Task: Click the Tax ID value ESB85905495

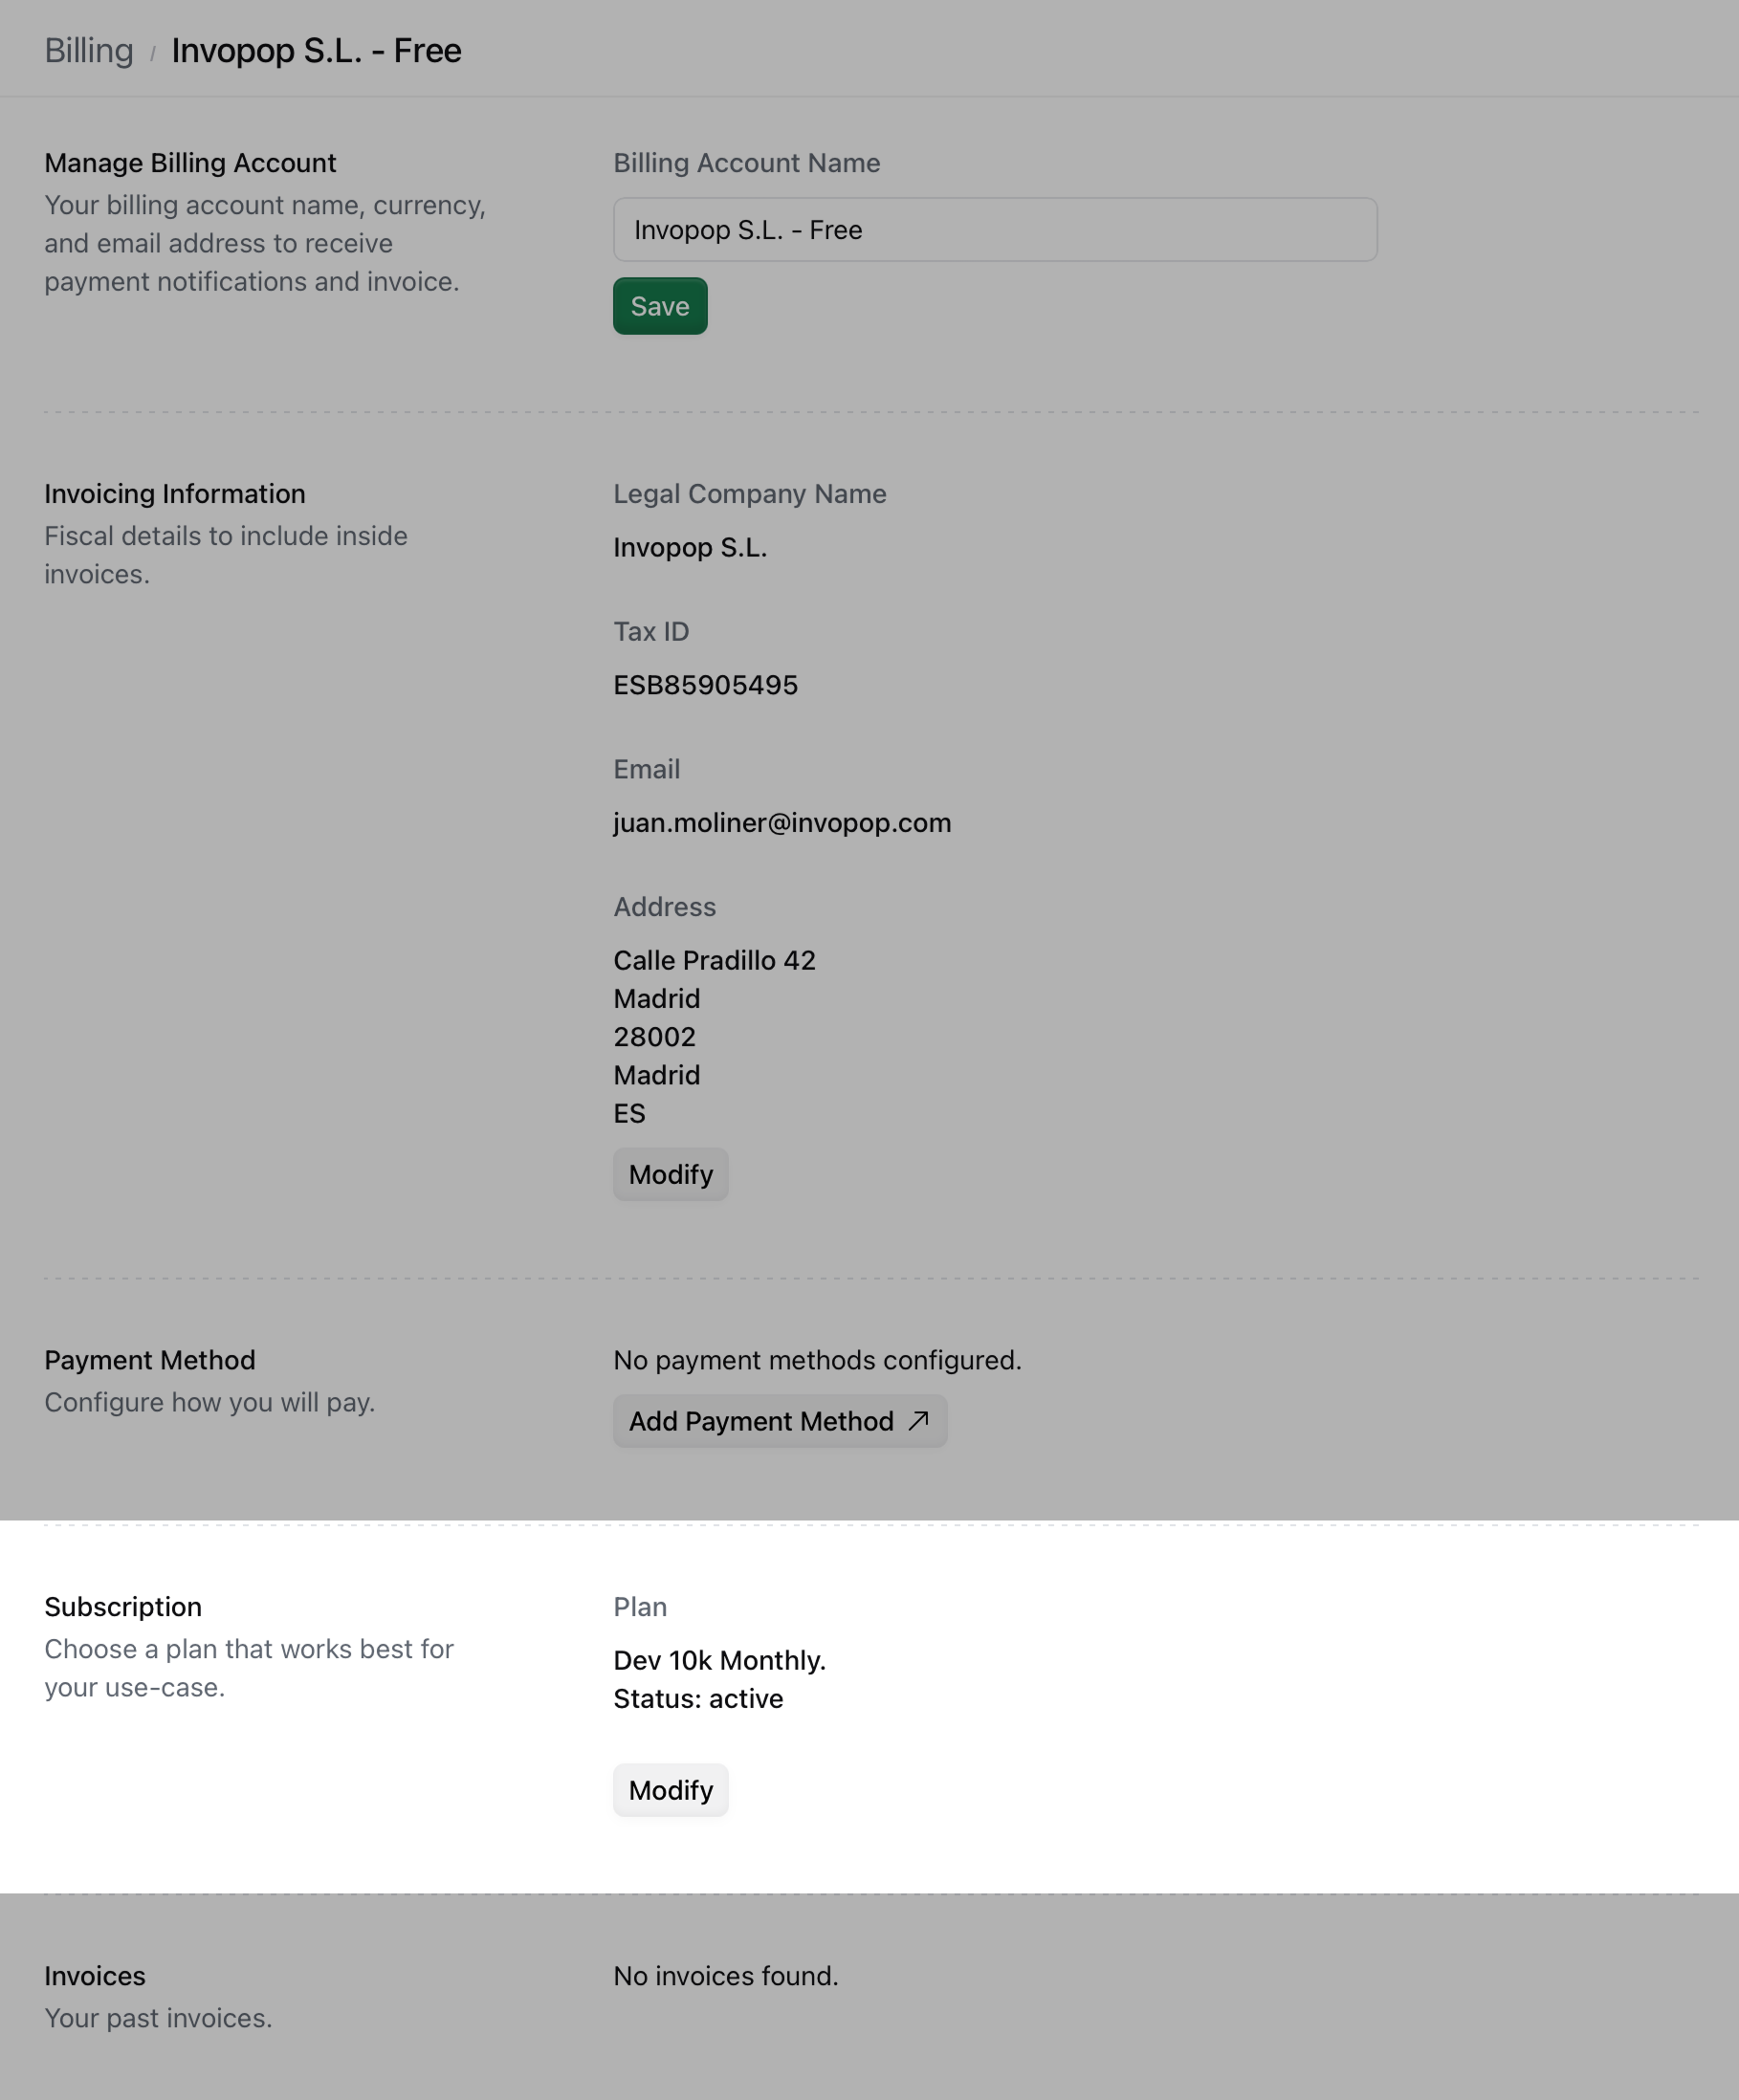Action: coord(705,685)
